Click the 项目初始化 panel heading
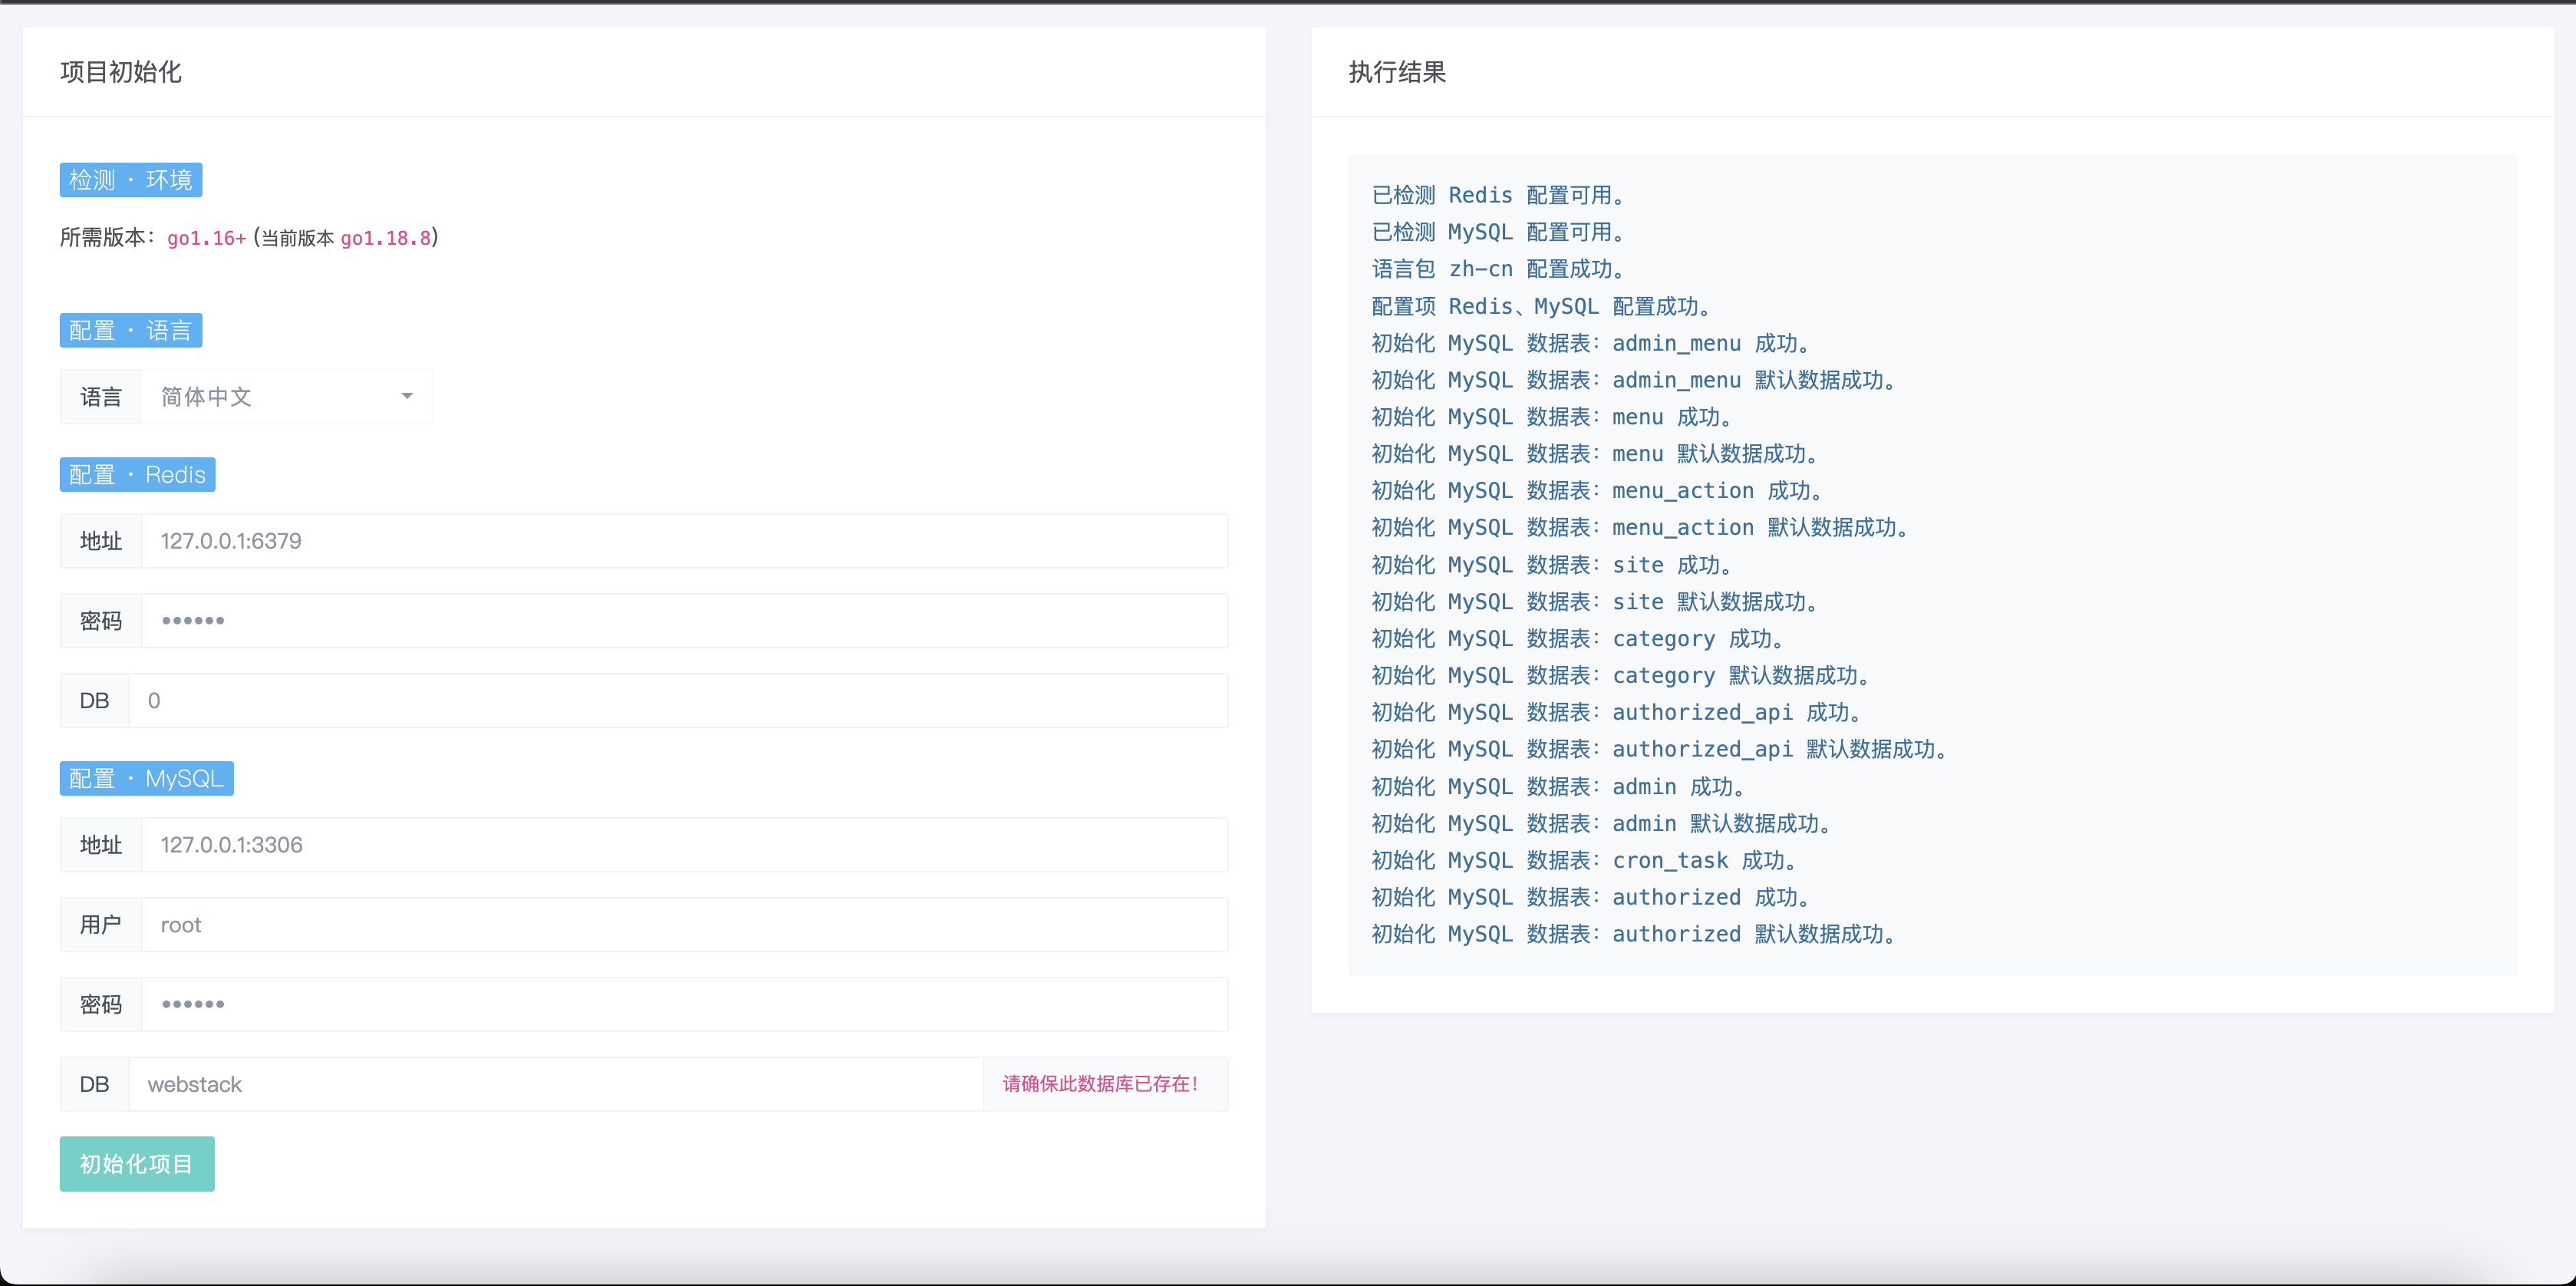Viewport: 2576px width, 1286px height. point(121,72)
